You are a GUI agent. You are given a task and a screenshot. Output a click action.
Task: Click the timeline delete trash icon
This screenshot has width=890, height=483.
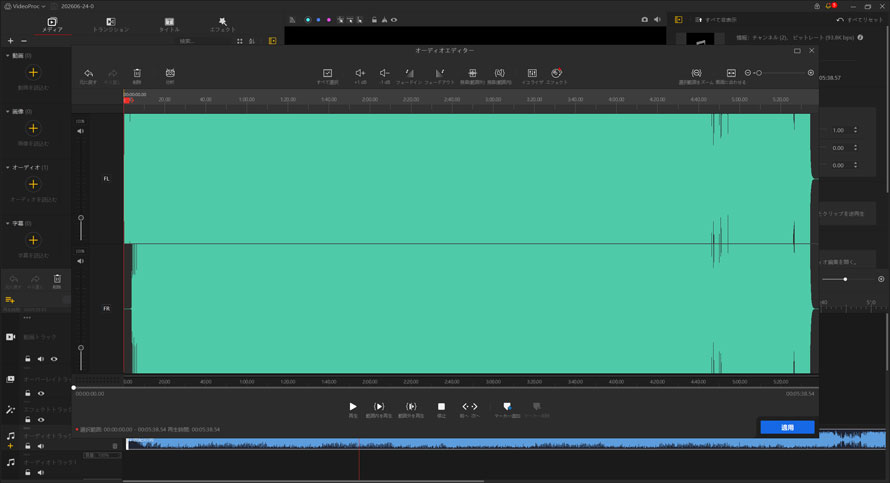pyautogui.click(x=57, y=279)
